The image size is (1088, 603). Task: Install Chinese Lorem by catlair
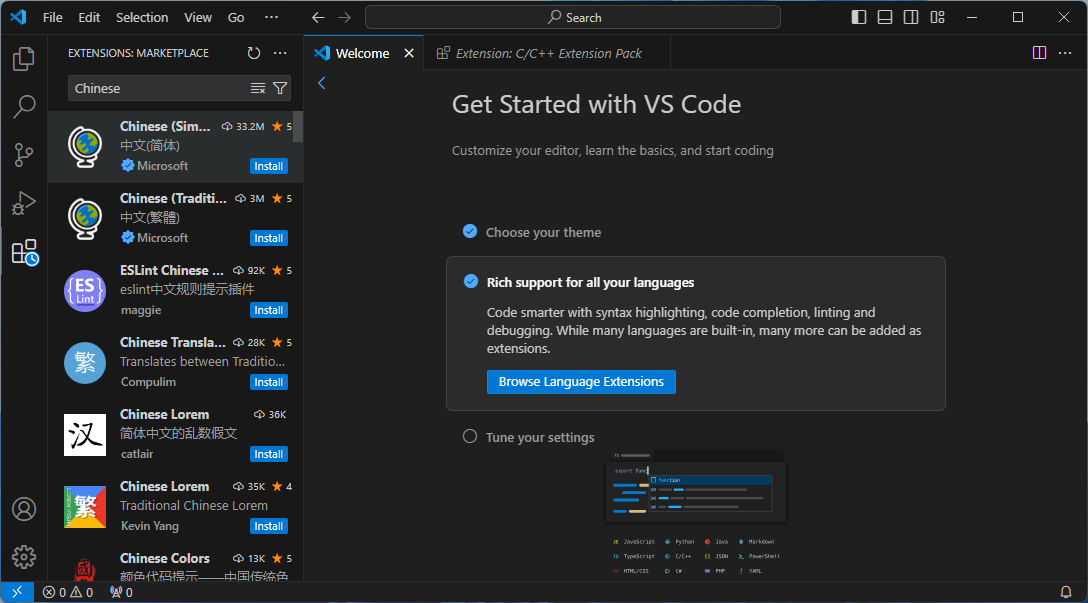point(269,455)
